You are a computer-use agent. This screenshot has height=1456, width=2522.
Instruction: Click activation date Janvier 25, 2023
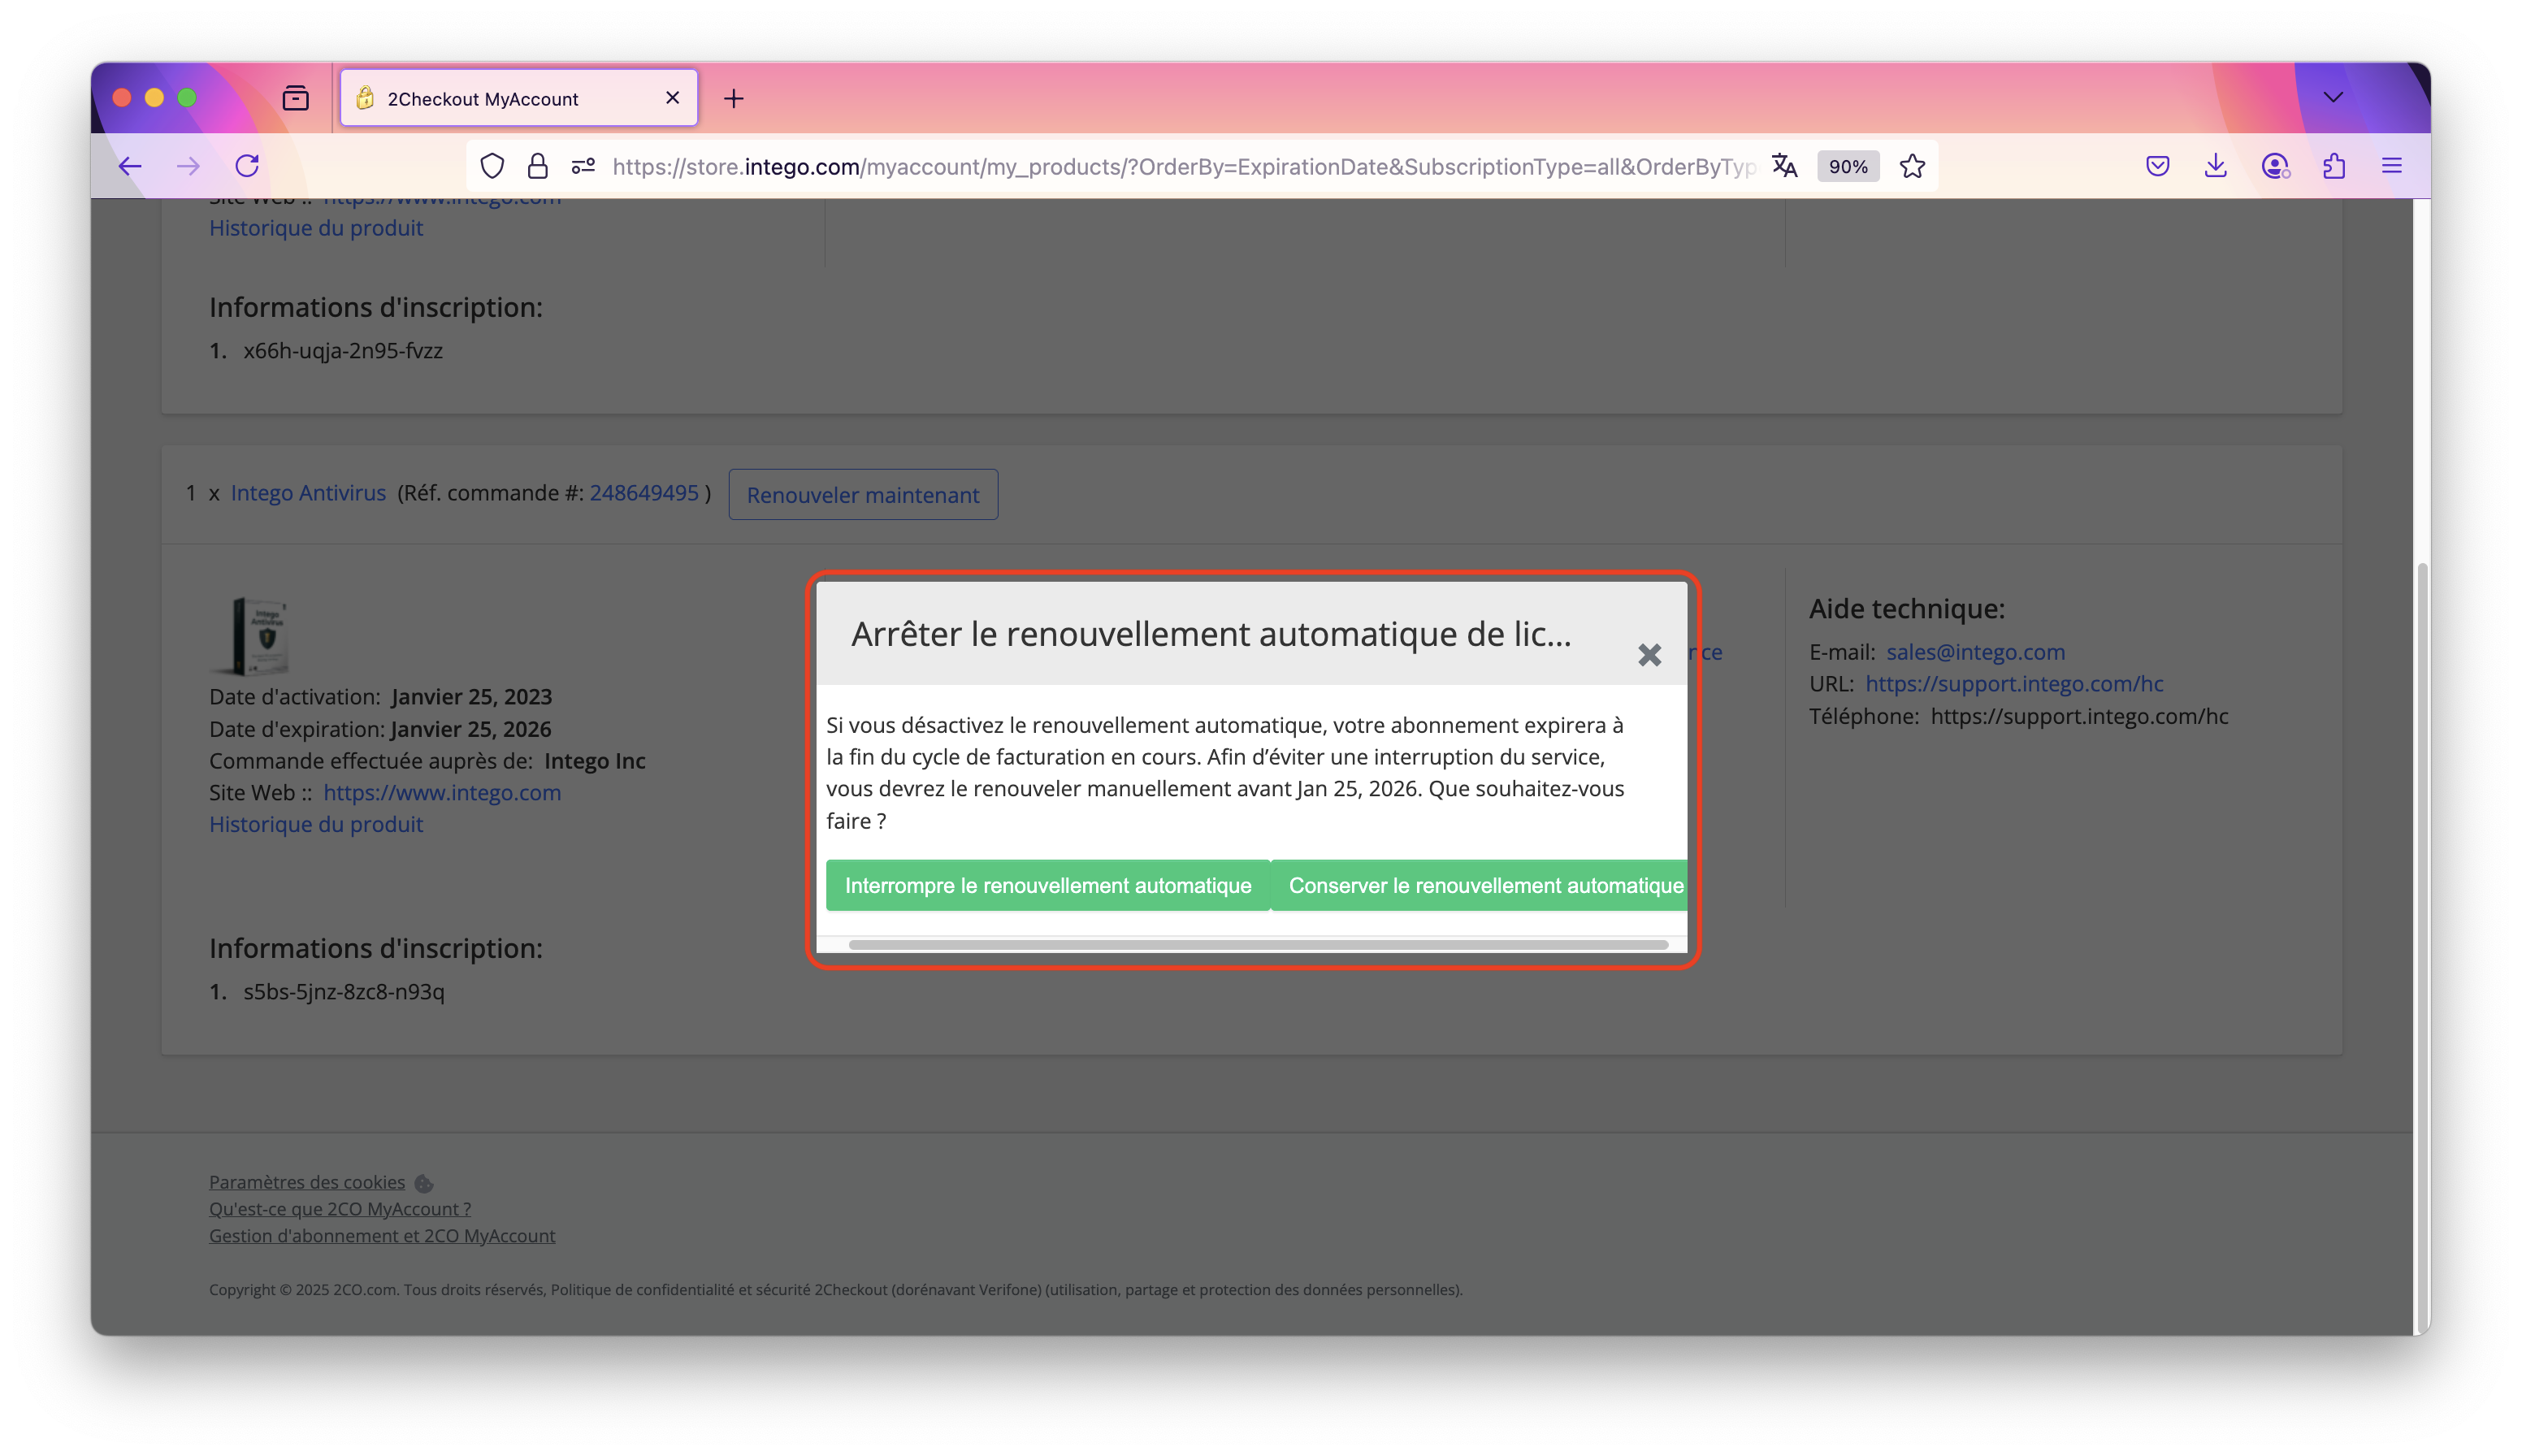tap(472, 697)
